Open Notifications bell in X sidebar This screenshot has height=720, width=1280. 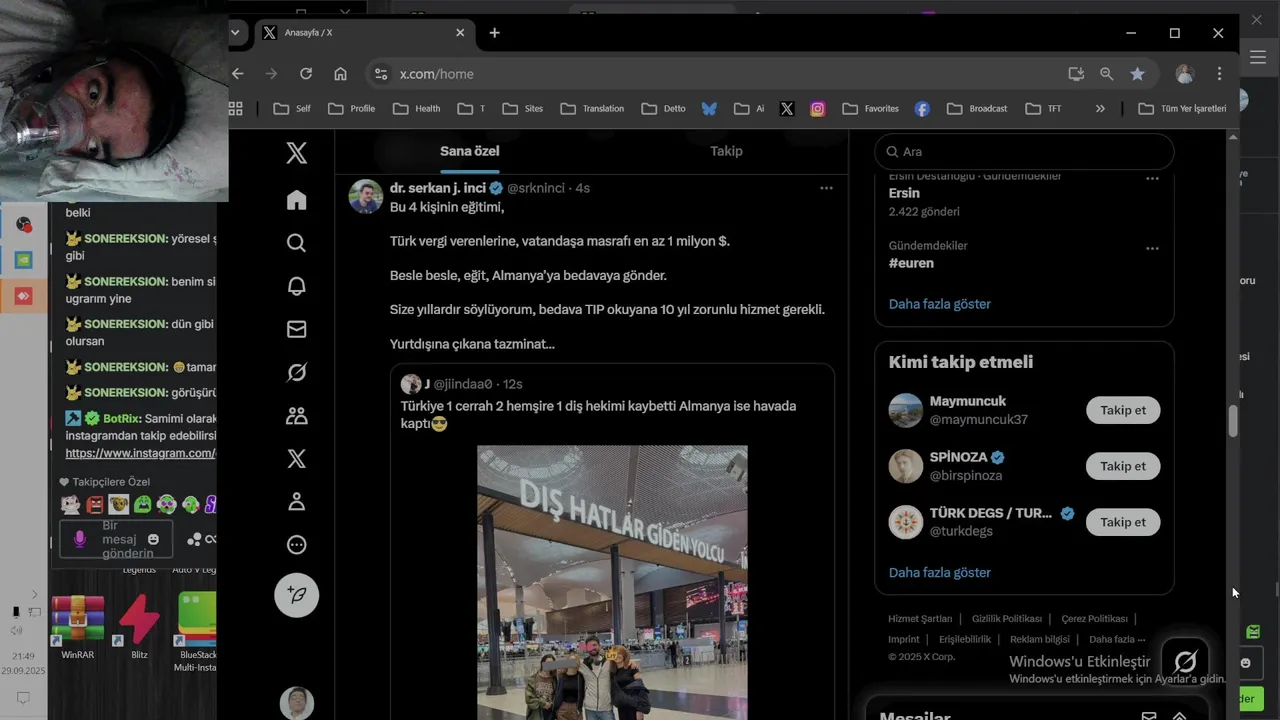coord(296,286)
